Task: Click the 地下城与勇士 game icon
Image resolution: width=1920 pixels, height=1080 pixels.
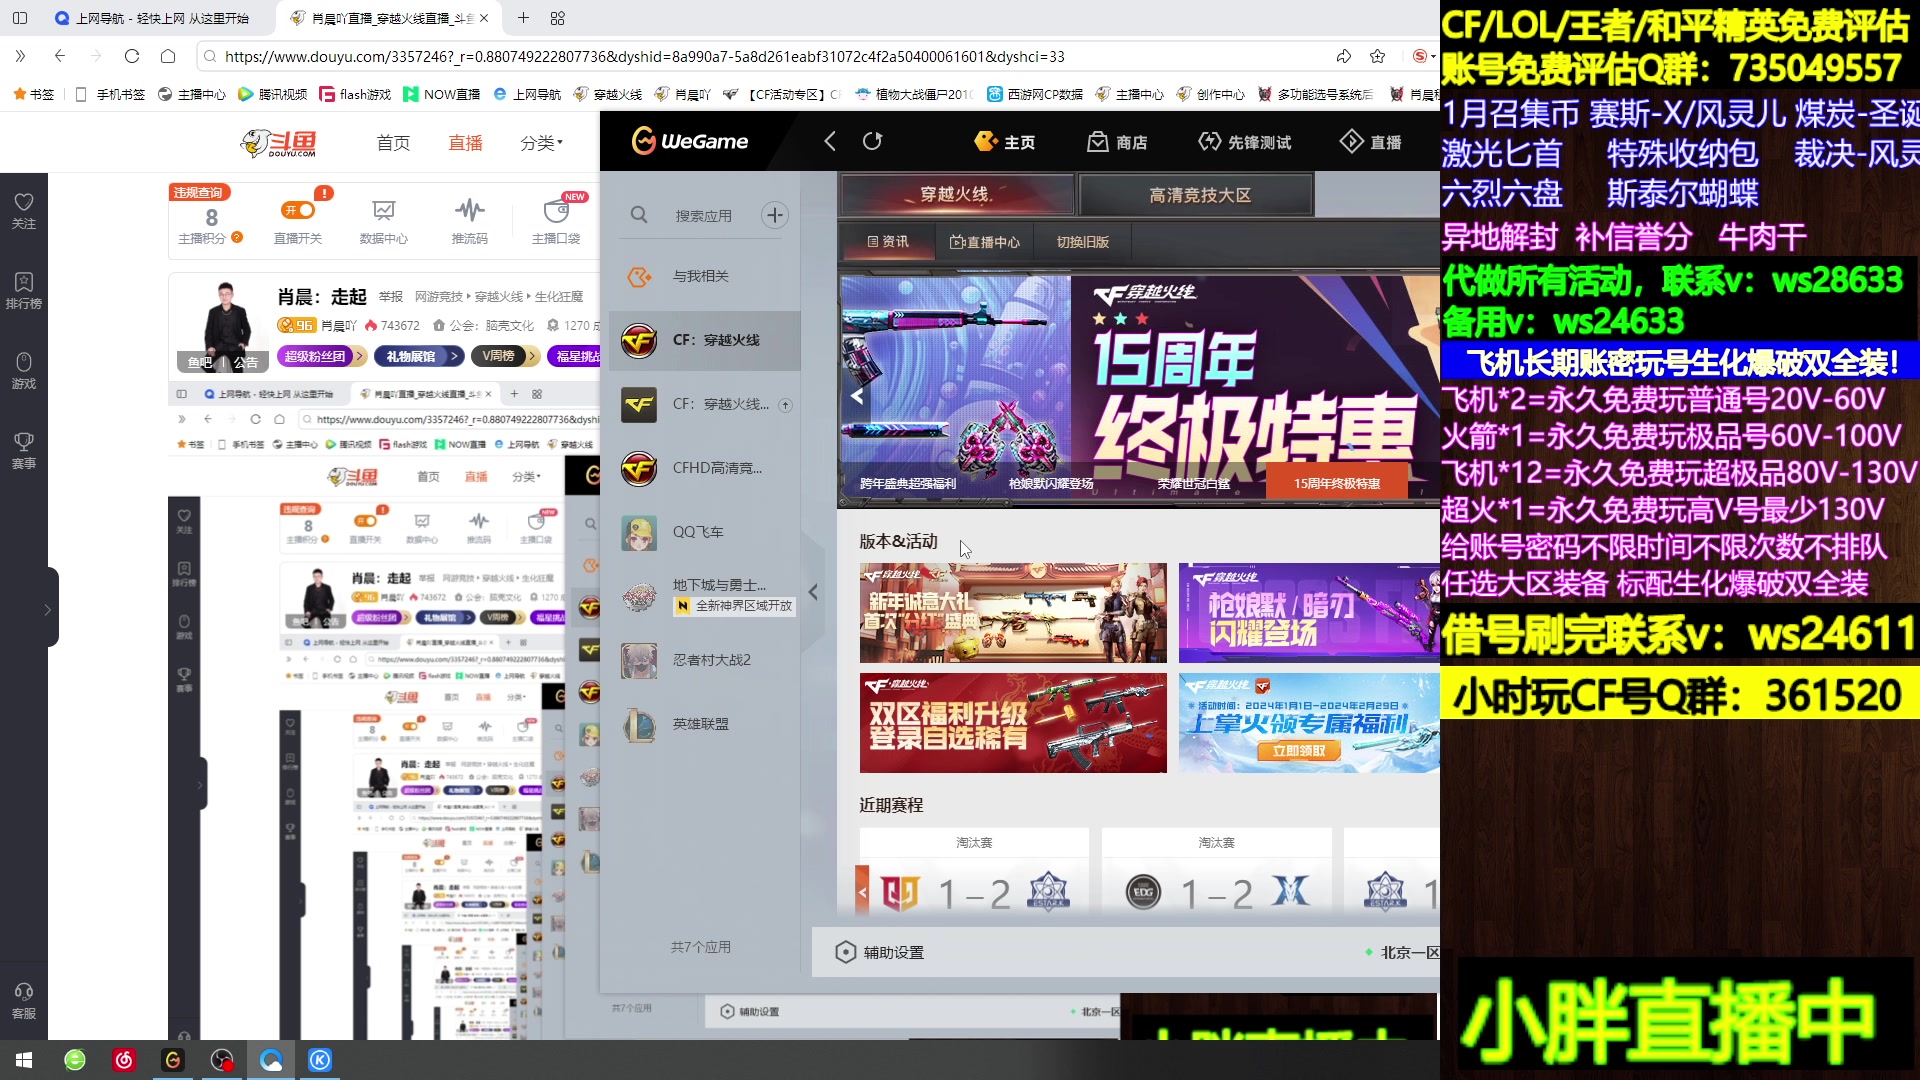Action: pyautogui.click(x=639, y=596)
